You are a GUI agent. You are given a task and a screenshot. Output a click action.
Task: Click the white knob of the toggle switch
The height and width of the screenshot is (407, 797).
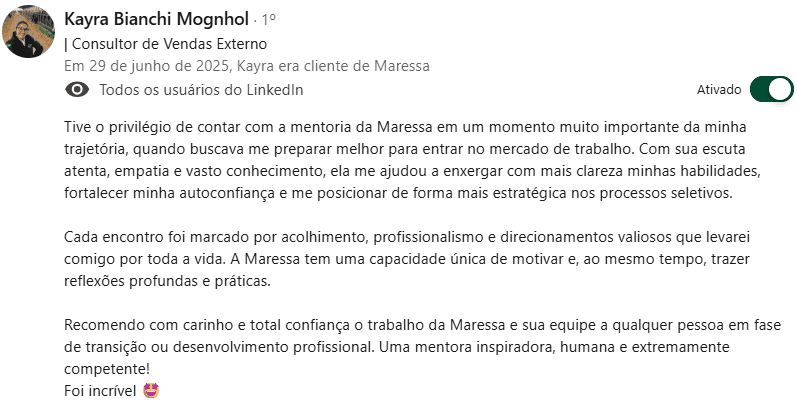pos(781,89)
